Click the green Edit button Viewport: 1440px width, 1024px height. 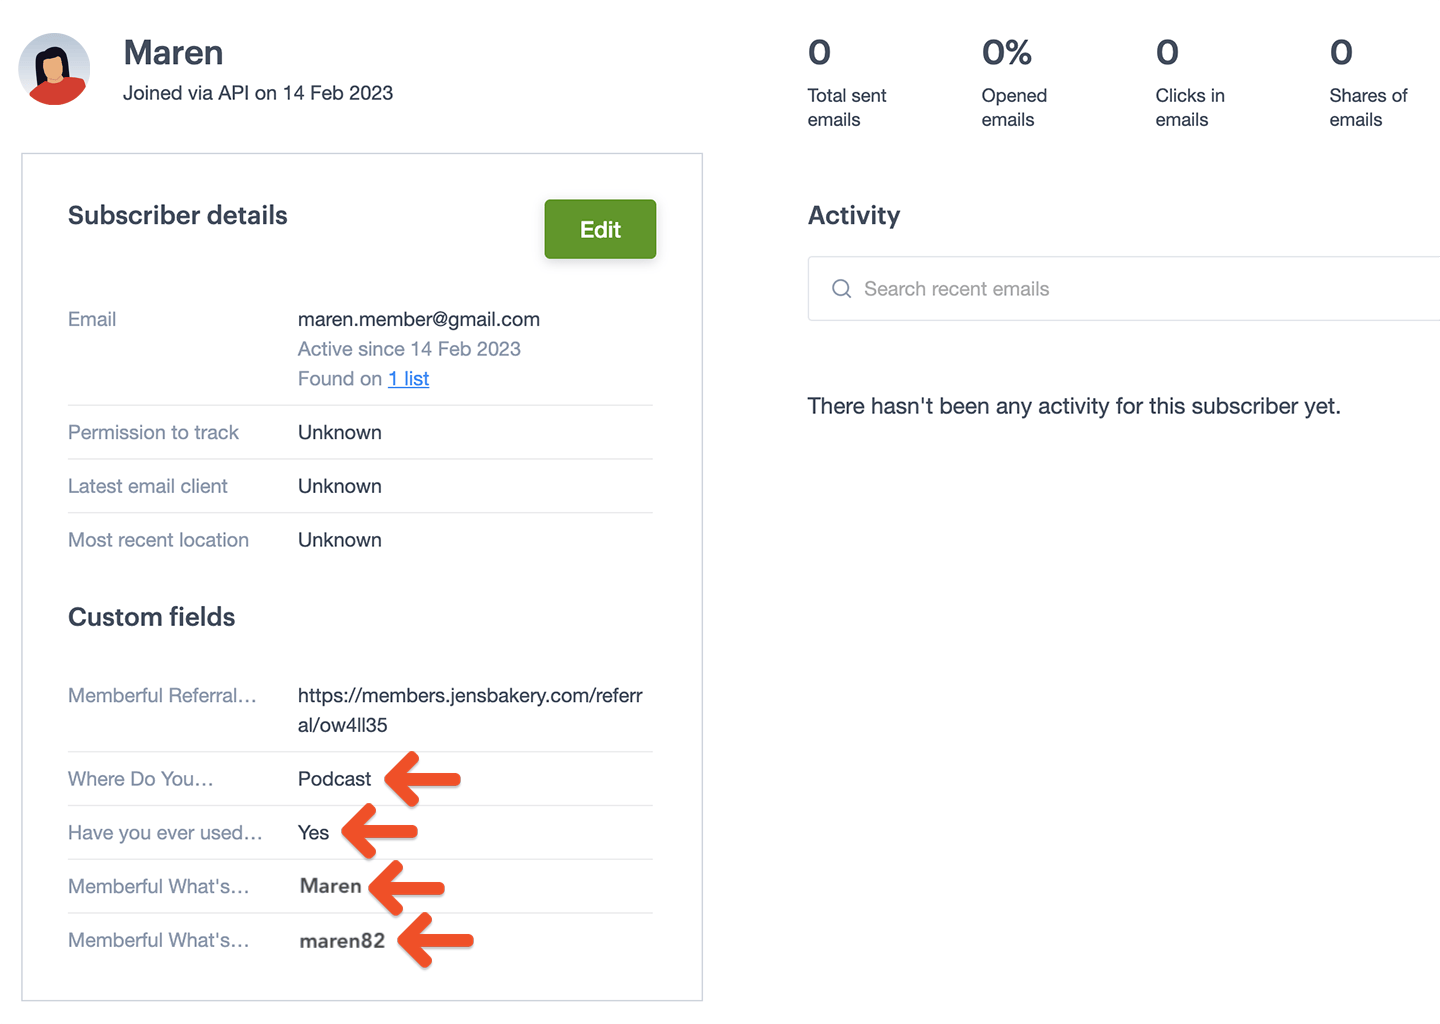(x=600, y=229)
